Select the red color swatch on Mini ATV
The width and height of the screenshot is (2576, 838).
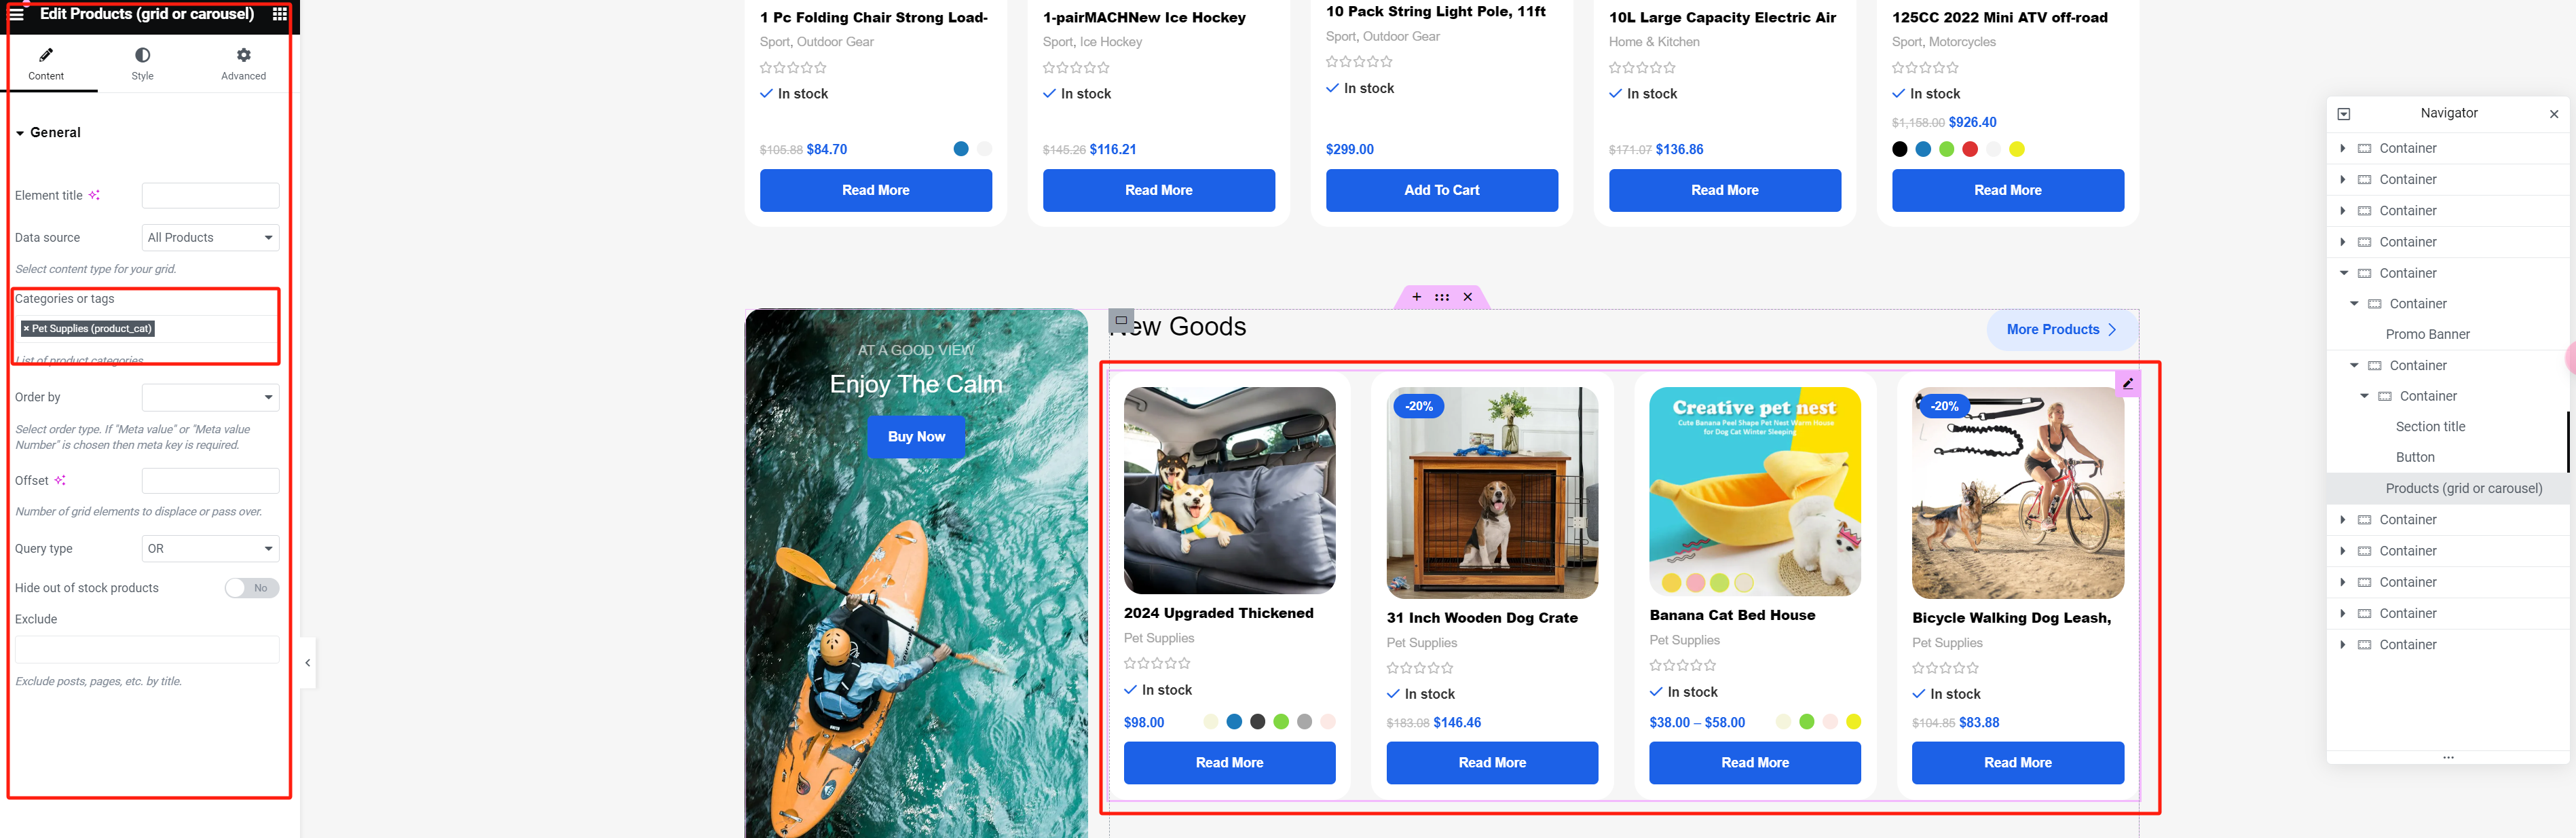(x=1969, y=150)
